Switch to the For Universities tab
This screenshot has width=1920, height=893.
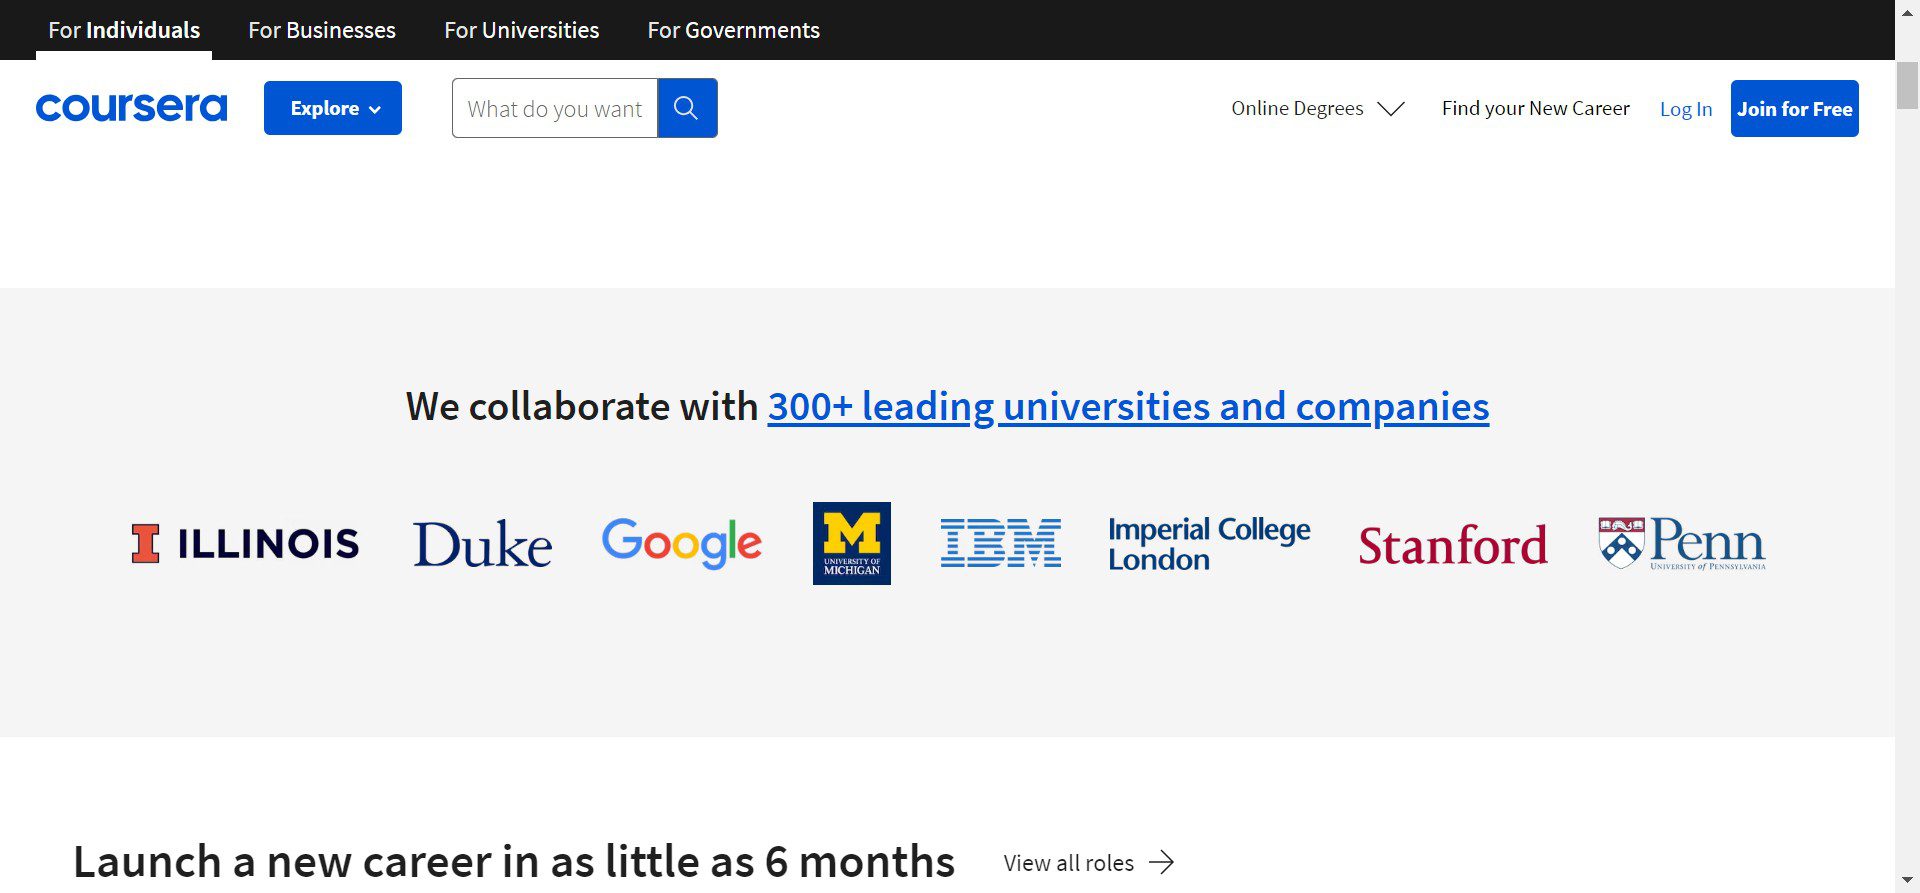(x=521, y=30)
